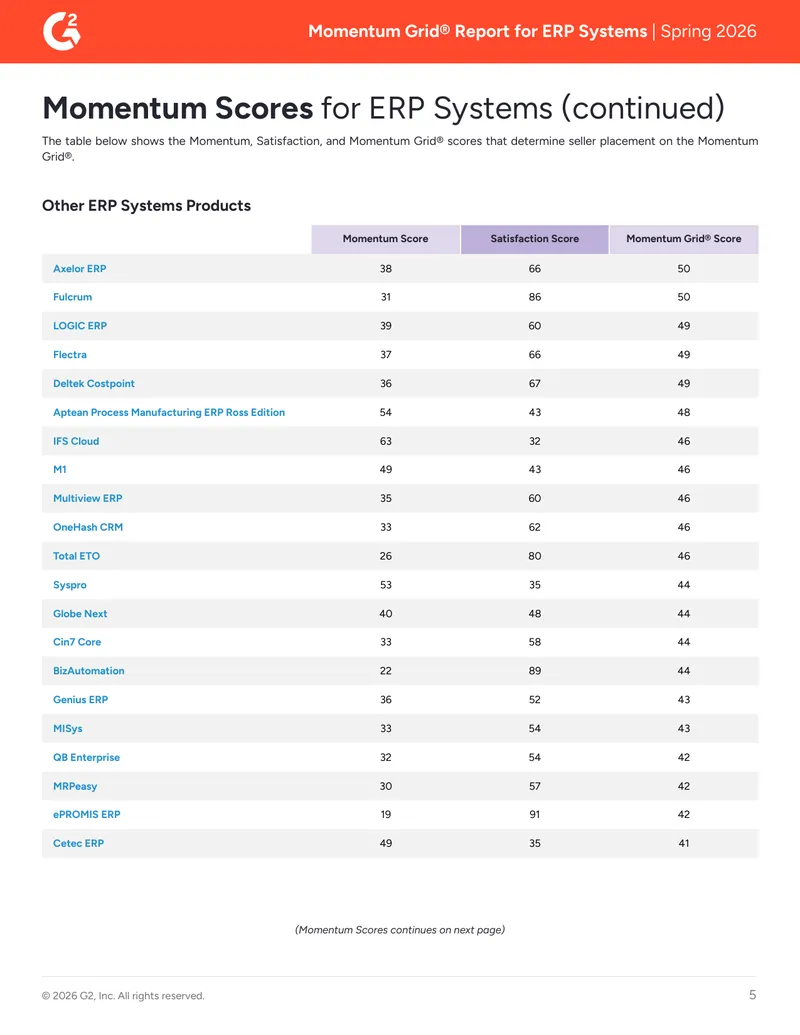Image resolution: width=800 pixels, height=1035 pixels.
Task: Click Aptean Process Manufacturing ERP Ross Edition
Action: coord(169,413)
